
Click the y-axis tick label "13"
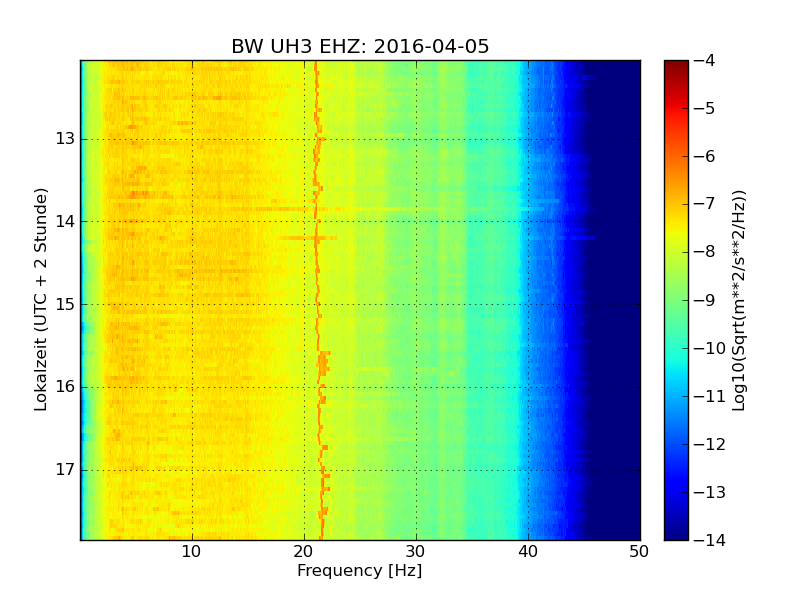[x=65, y=139]
